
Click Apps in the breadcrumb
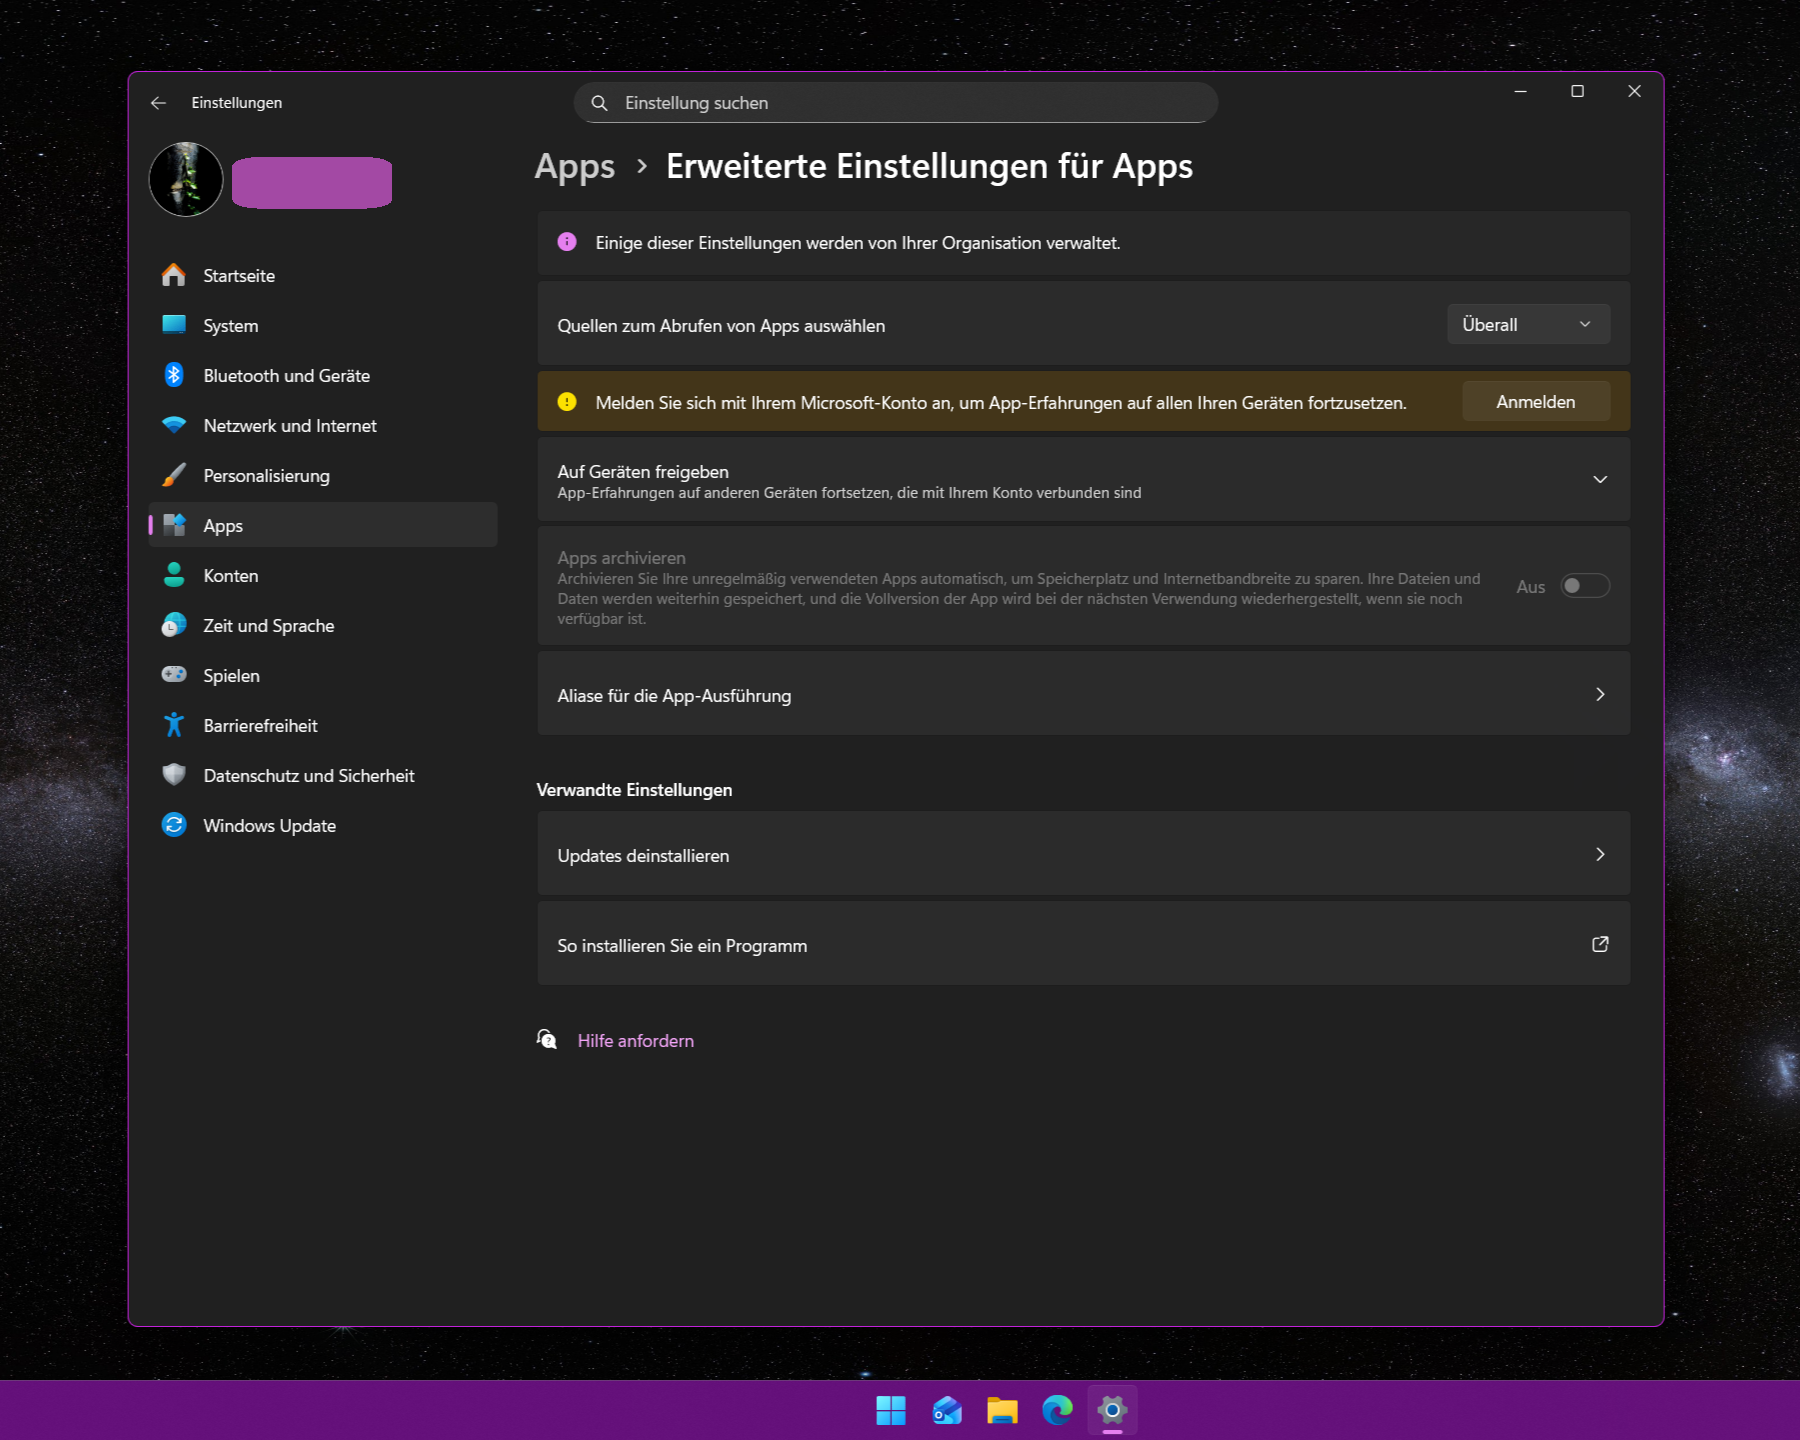[x=575, y=166]
